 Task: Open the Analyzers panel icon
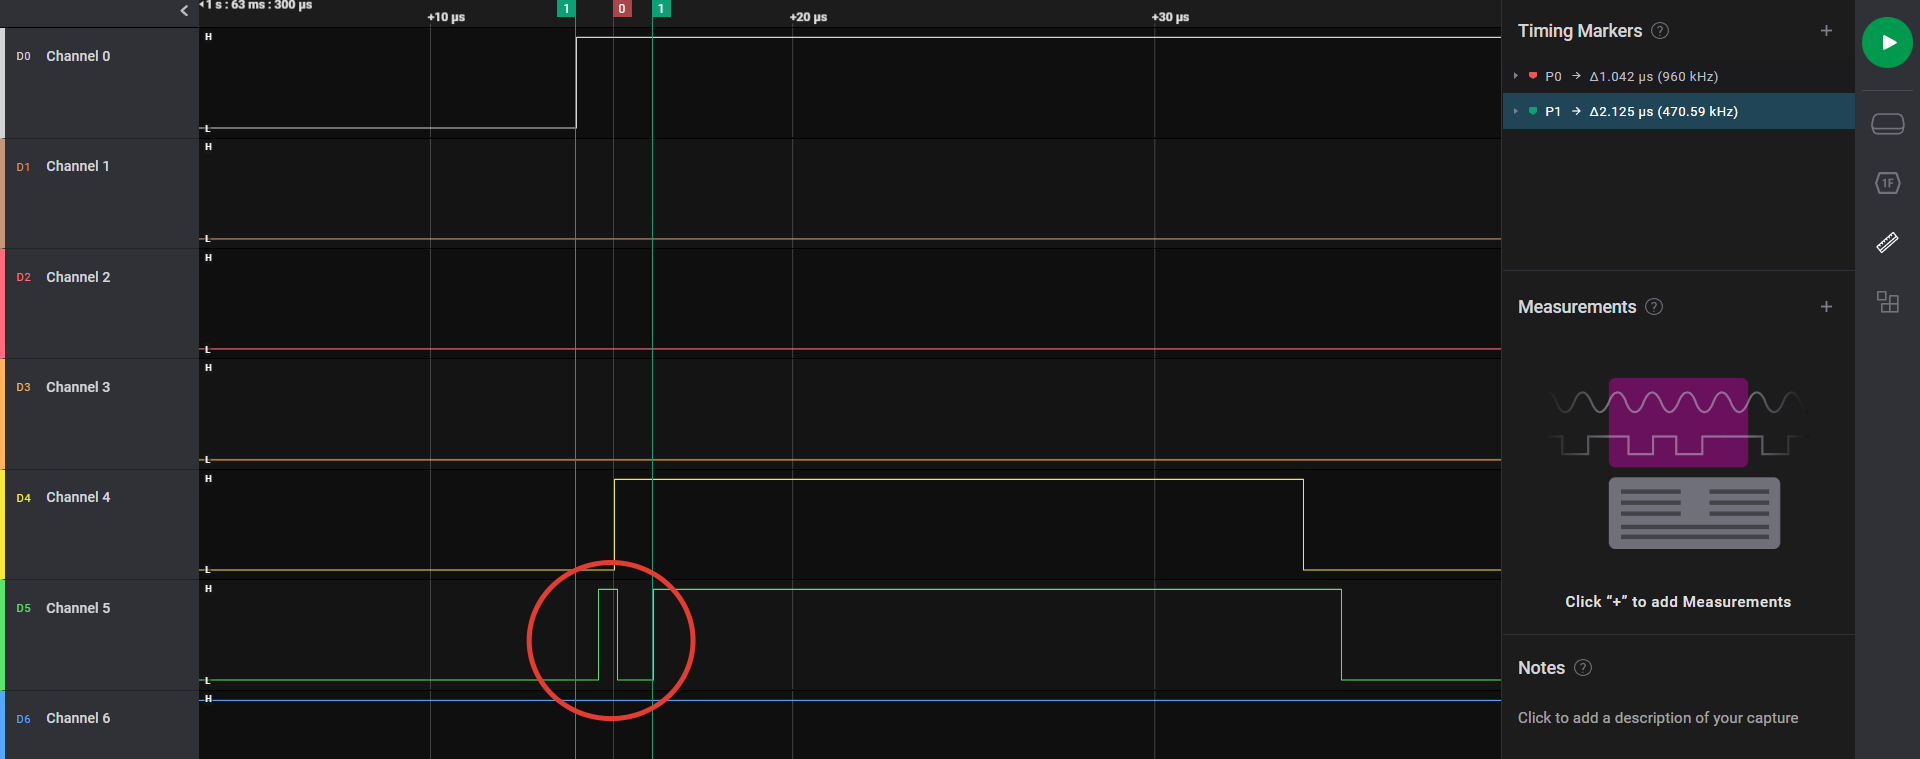click(1887, 183)
